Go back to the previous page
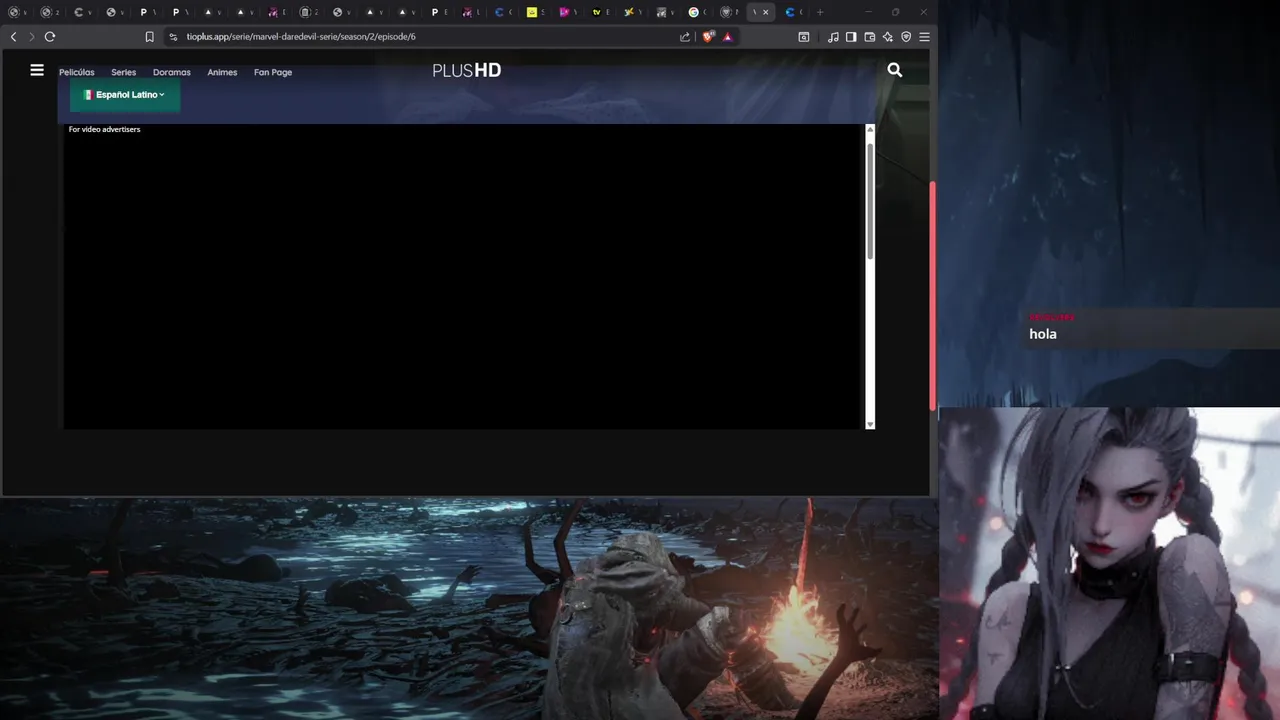 coord(13,37)
